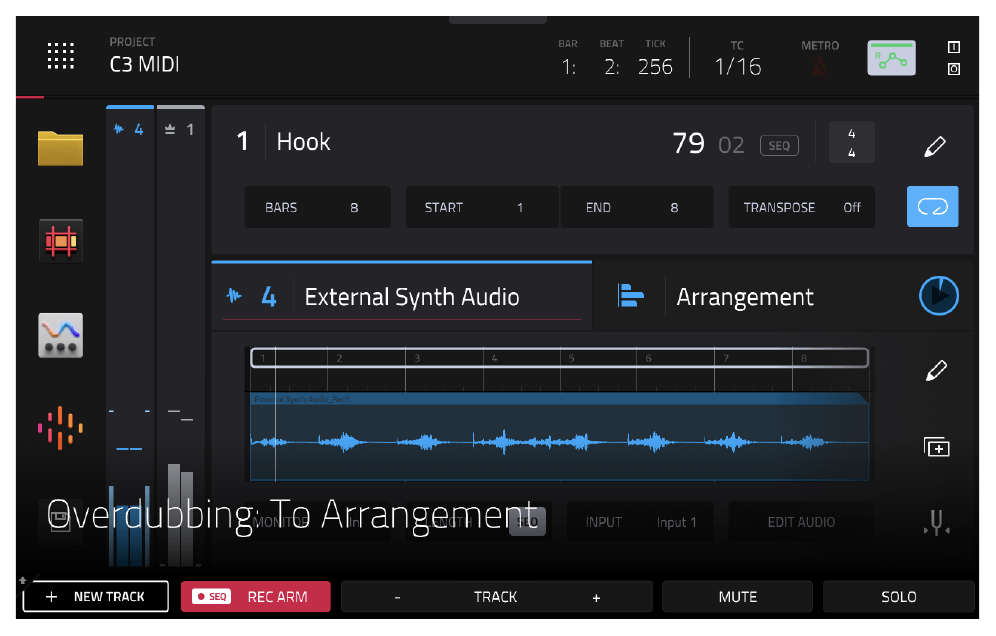
Task: Change the START value field
Action: [481, 207]
